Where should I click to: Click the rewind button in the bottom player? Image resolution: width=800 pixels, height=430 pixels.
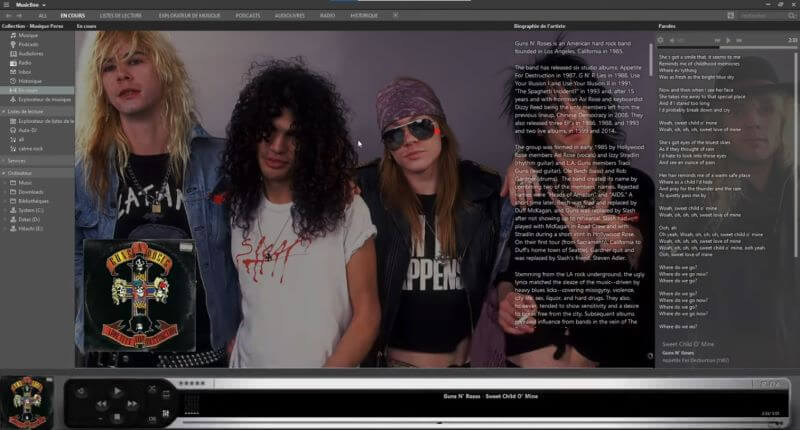pyautogui.click(x=102, y=404)
